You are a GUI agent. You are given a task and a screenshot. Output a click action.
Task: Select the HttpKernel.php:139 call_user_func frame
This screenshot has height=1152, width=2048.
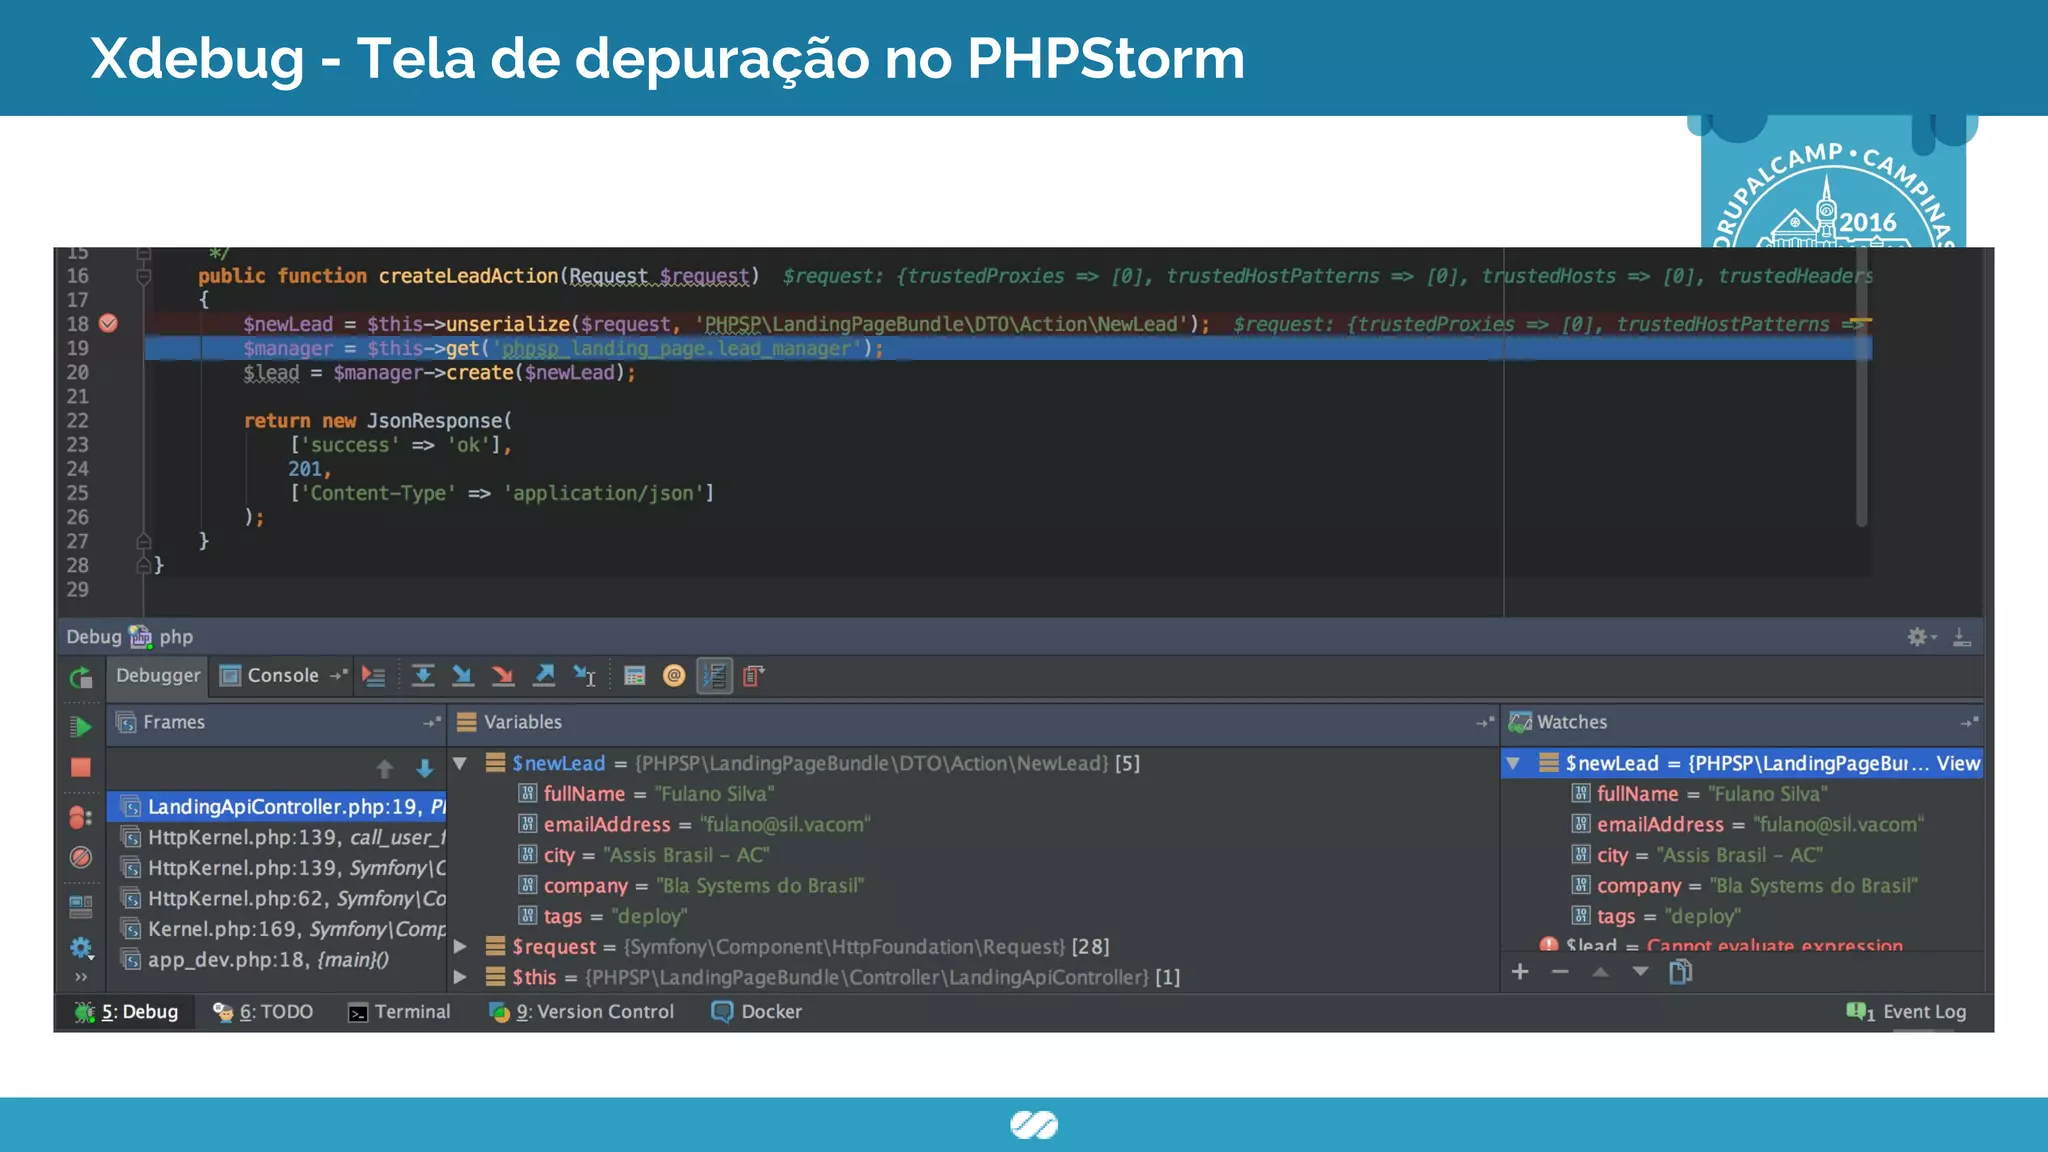[x=276, y=838]
